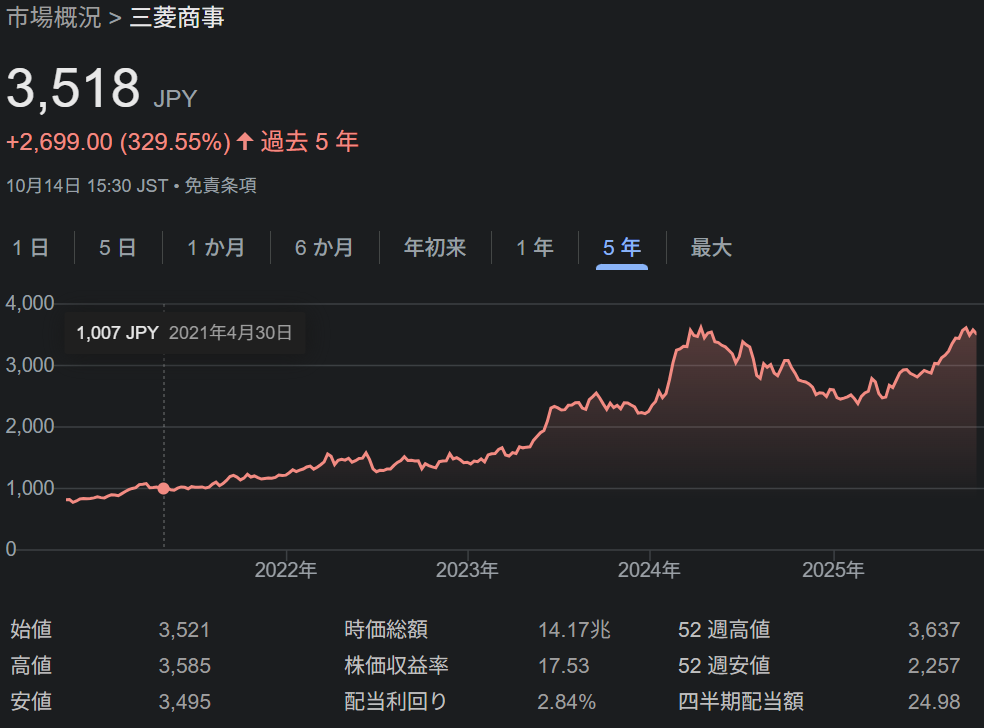Click the 1,007 JPY chart tooltip

point(184,333)
